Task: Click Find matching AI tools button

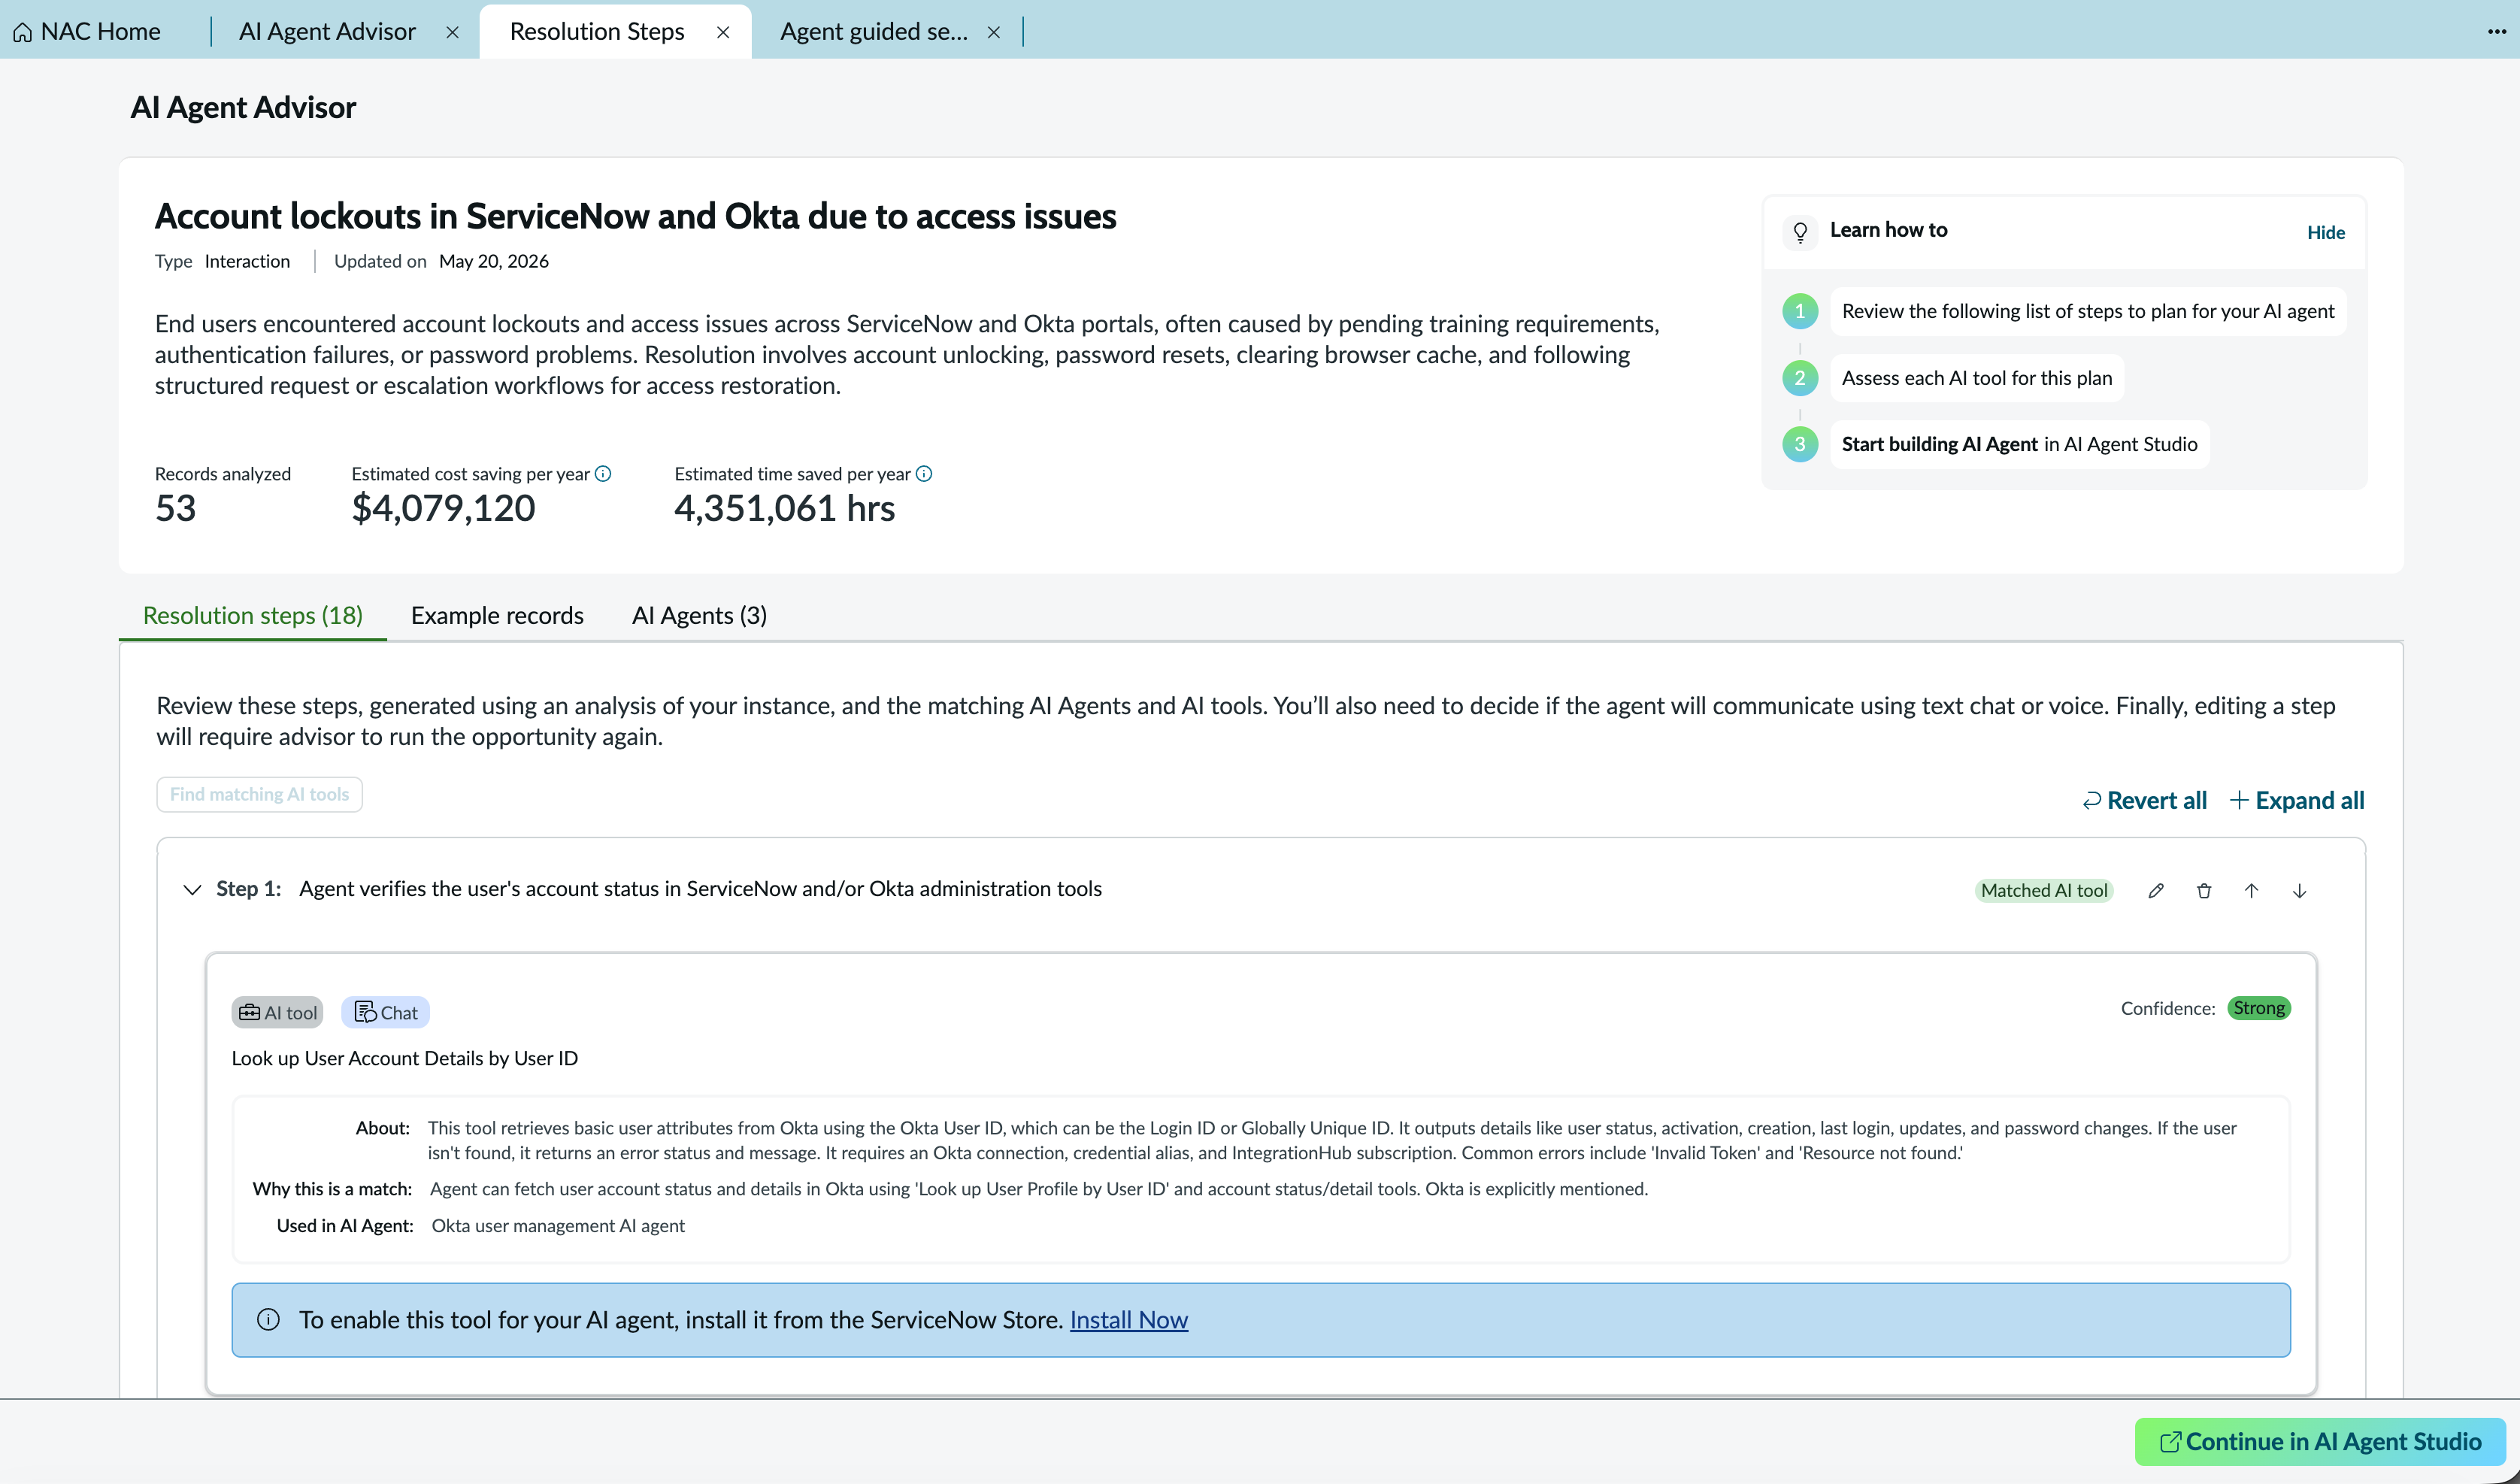Action: 259,794
